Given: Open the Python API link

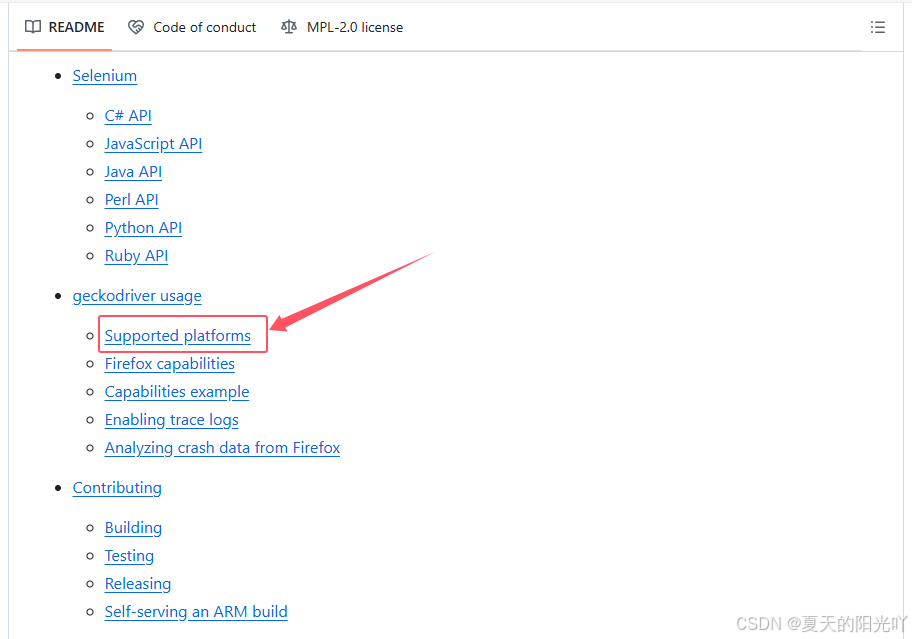Looking at the screenshot, I should 143,228.
